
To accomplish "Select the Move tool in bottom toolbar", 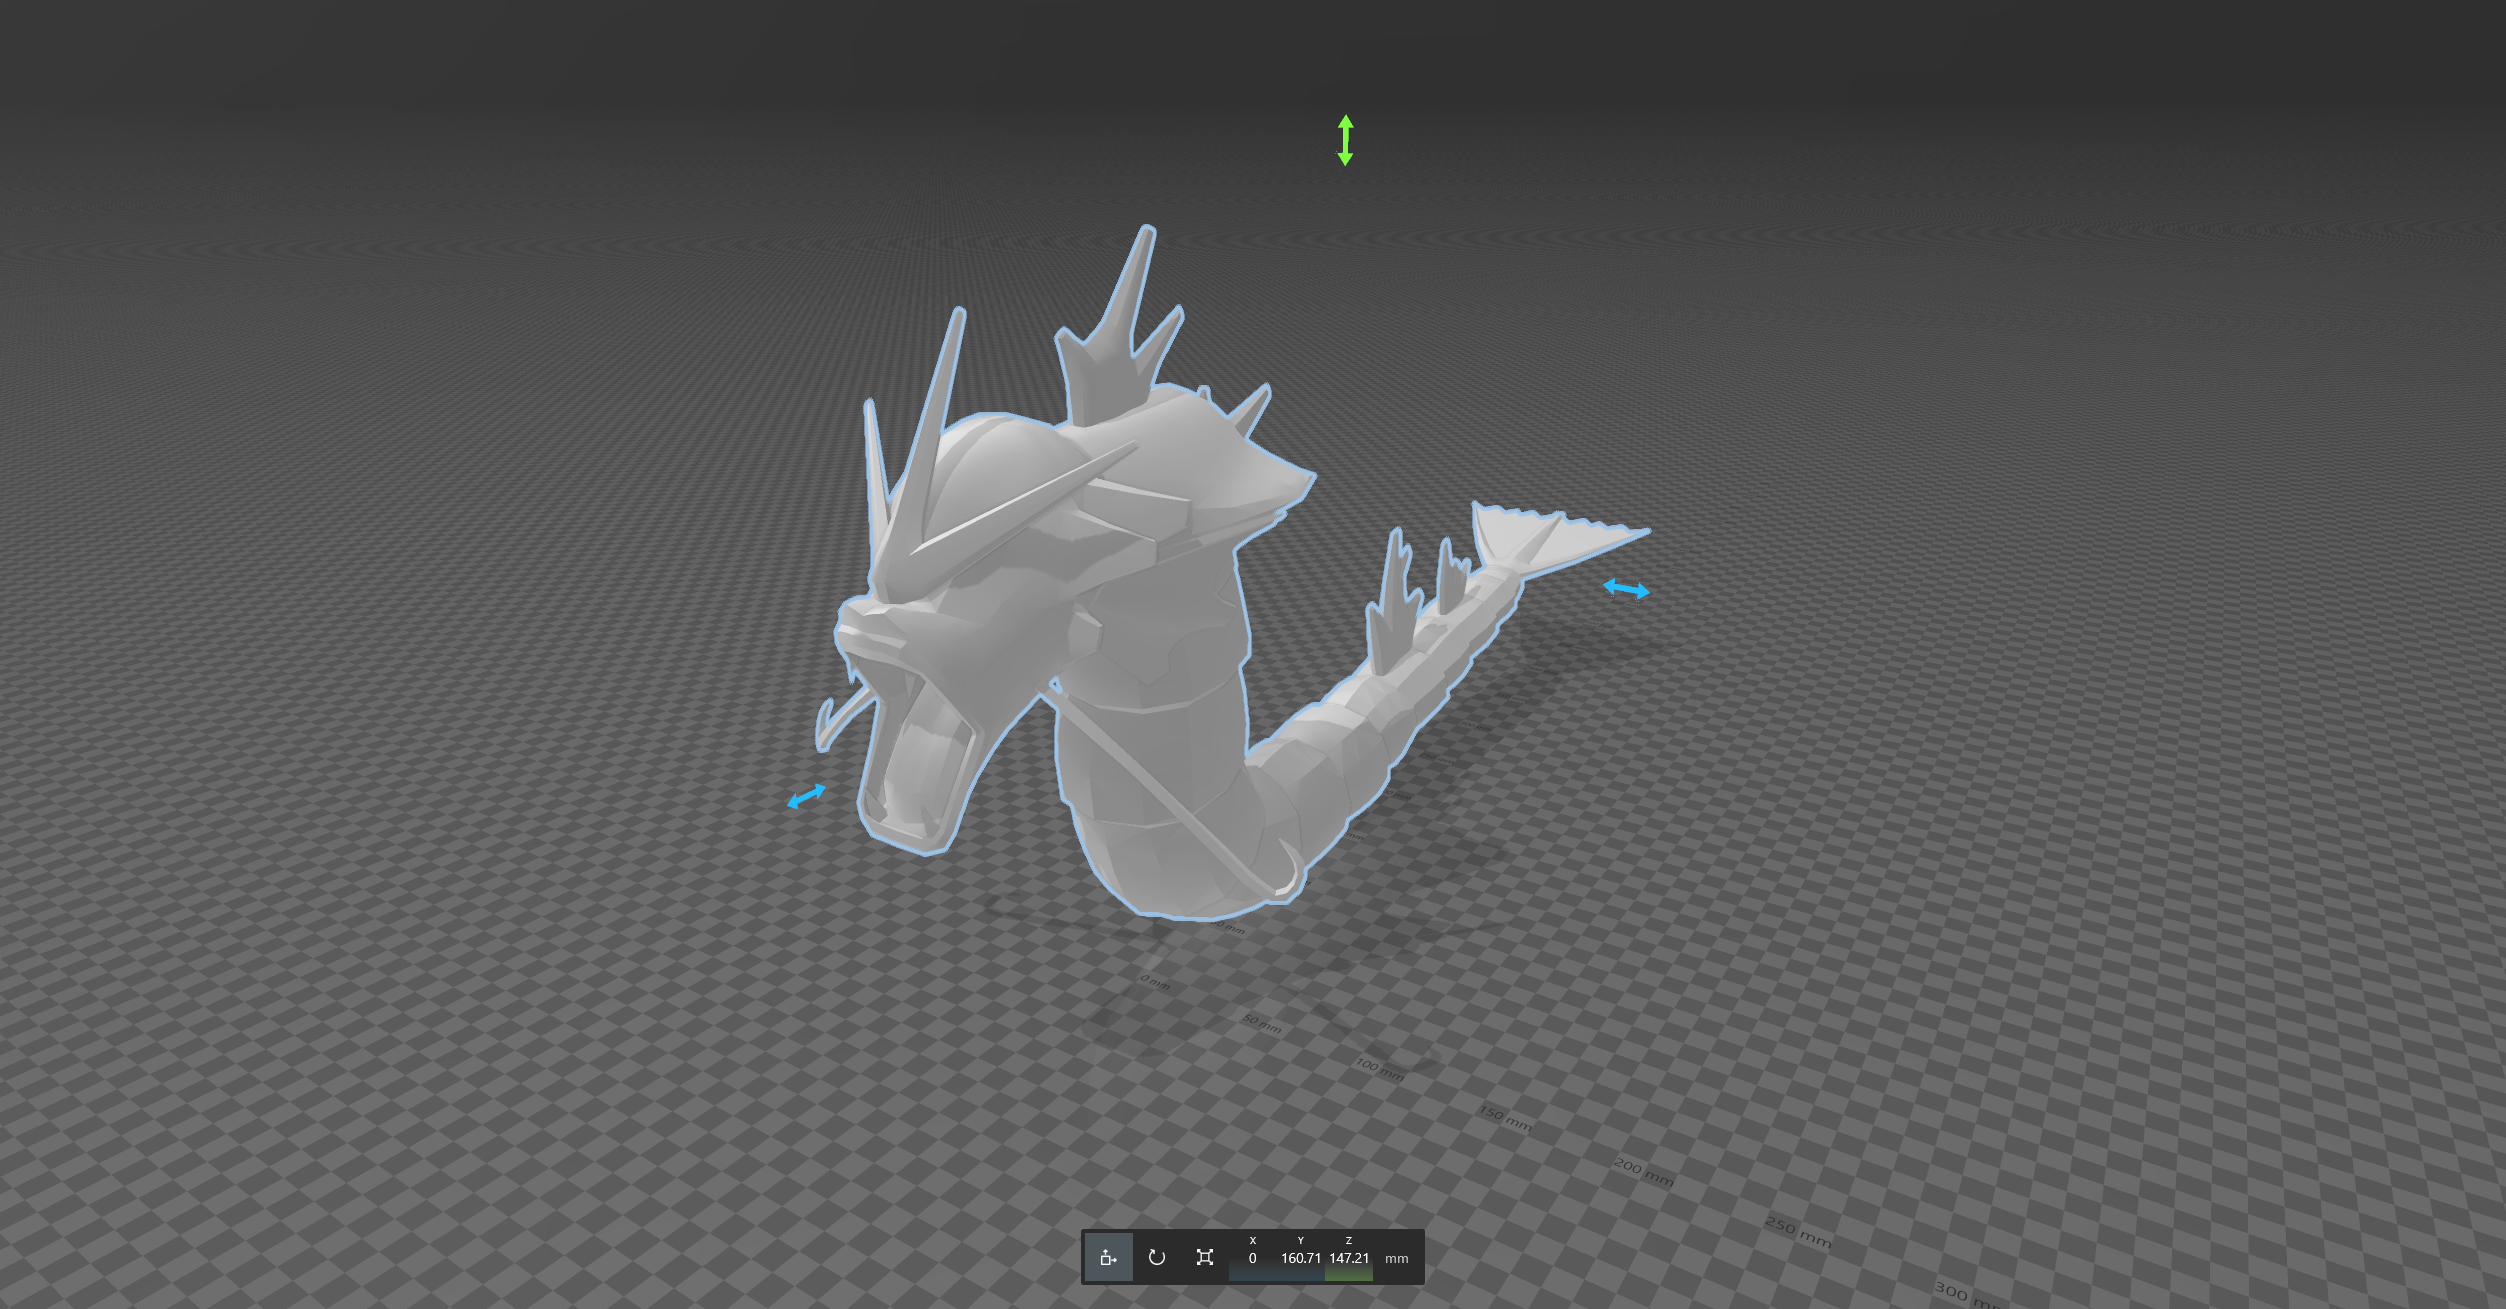I will pyautogui.click(x=1108, y=1257).
